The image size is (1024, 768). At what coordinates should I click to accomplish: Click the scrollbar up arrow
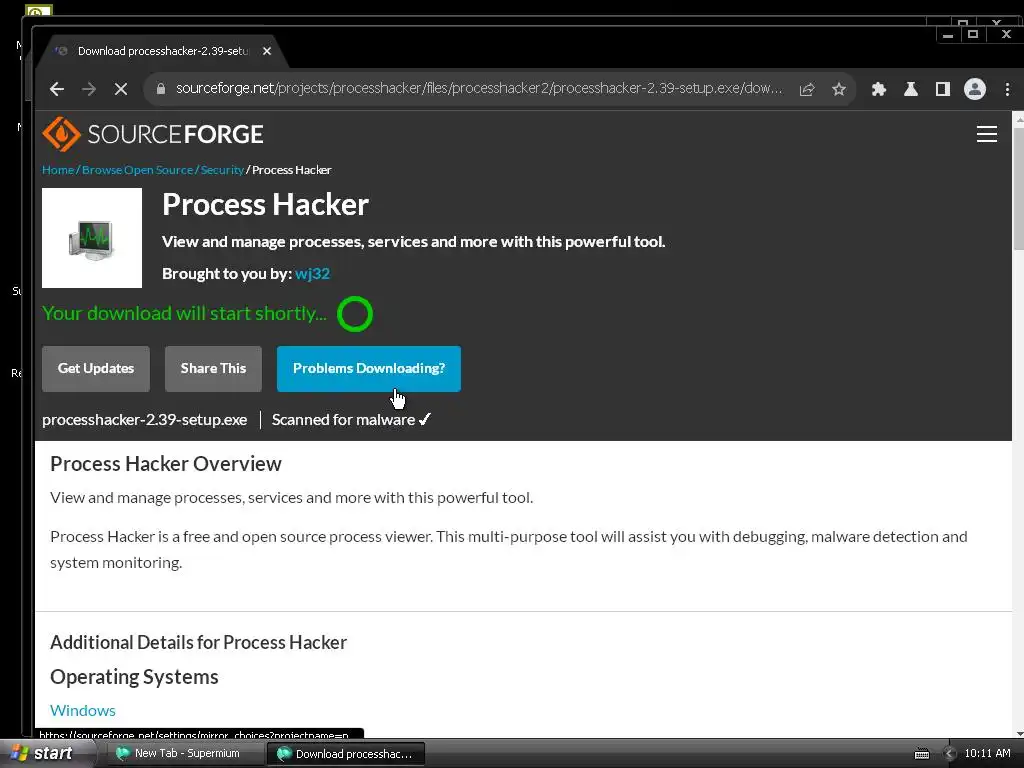pos(1017,118)
